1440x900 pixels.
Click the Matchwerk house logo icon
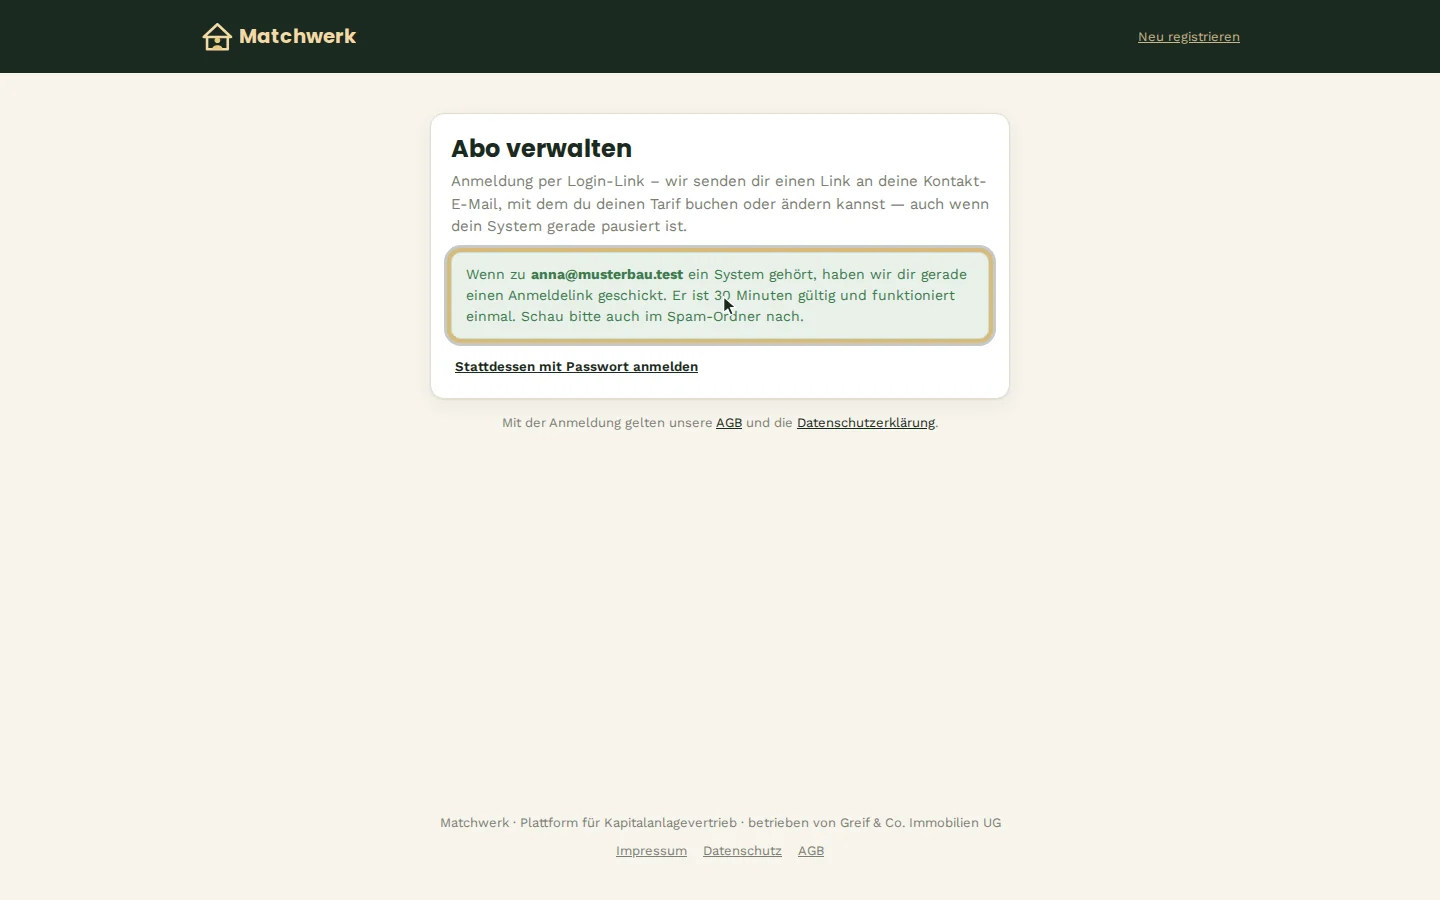pyautogui.click(x=217, y=37)
